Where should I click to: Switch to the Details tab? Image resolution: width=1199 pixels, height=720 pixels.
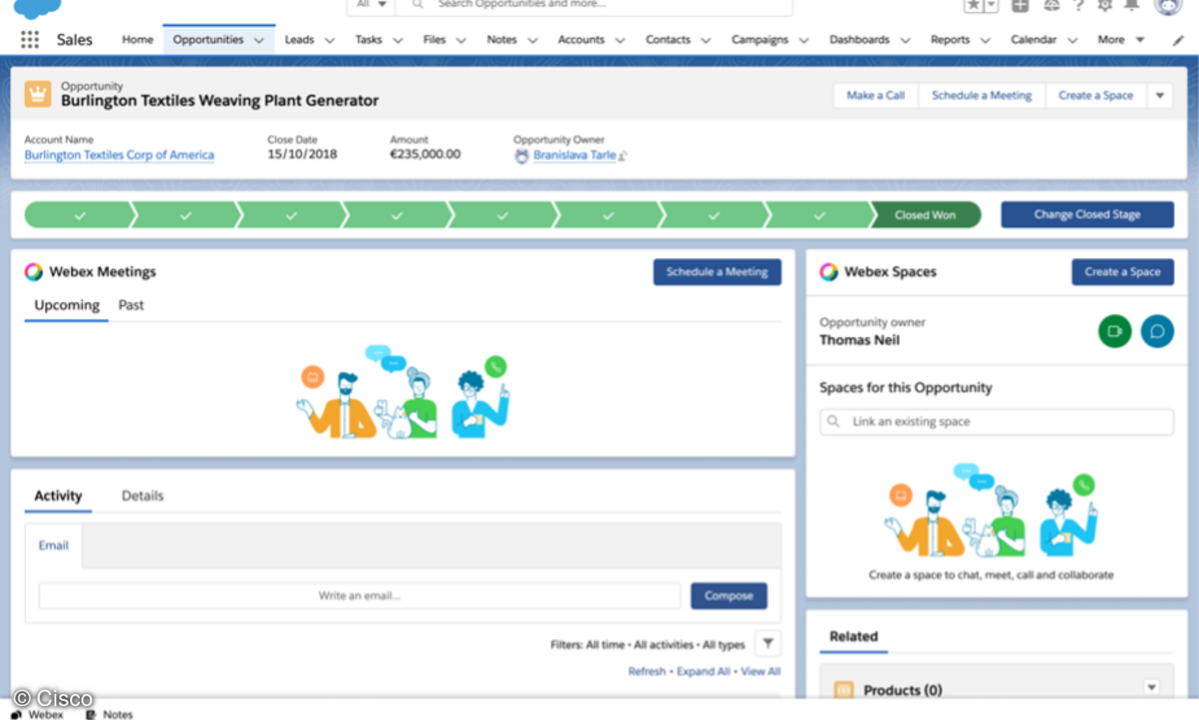click(142, 495)
